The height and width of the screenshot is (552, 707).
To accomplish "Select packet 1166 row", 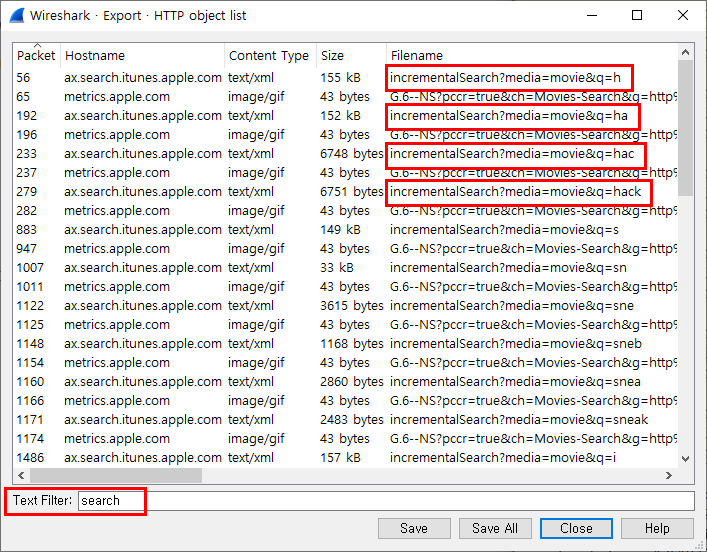I will (345, 400).
